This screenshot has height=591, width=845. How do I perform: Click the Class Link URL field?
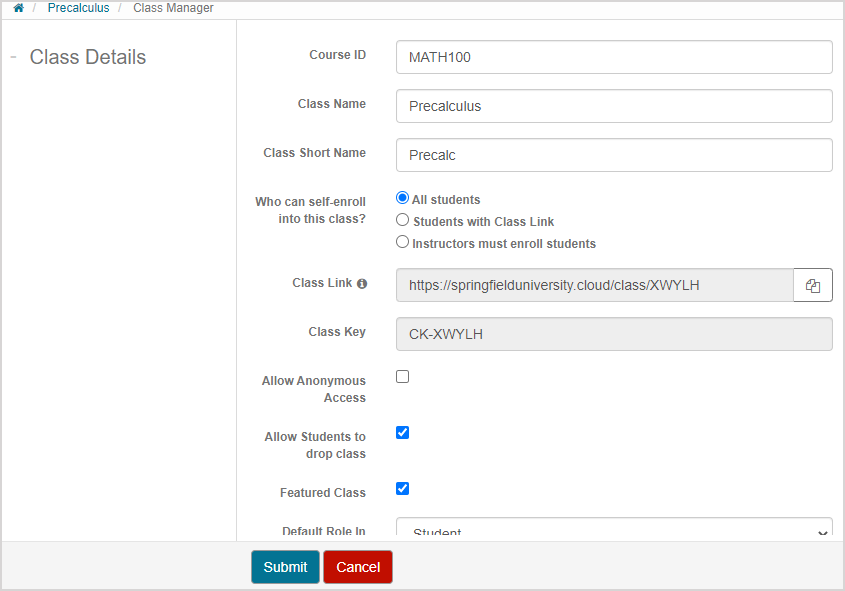point(594,285)
